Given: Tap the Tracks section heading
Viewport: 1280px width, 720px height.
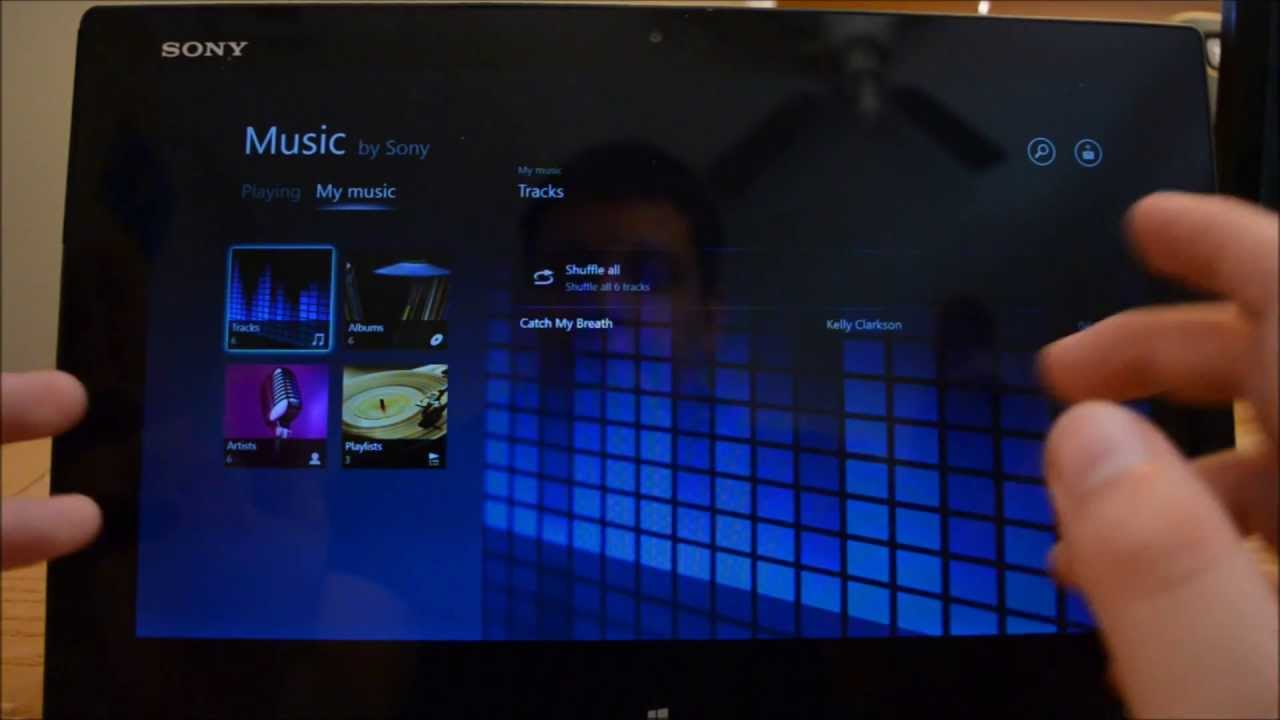Looking at the screenshot, I should tap(540, 191).
